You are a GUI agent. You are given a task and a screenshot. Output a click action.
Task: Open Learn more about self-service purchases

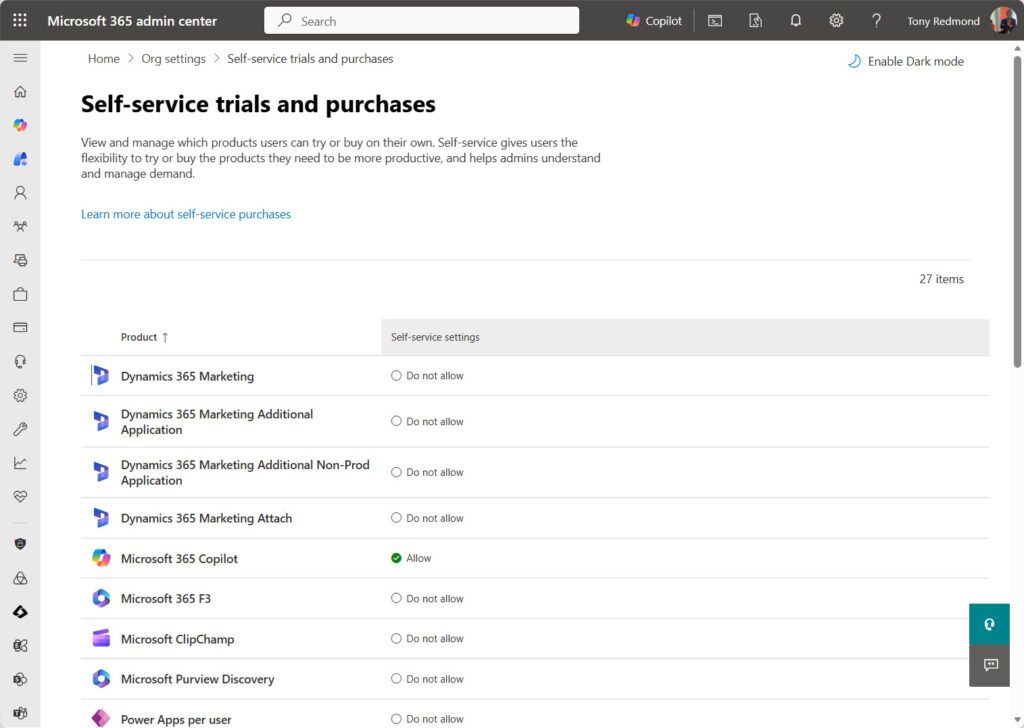tap(185, 214)
